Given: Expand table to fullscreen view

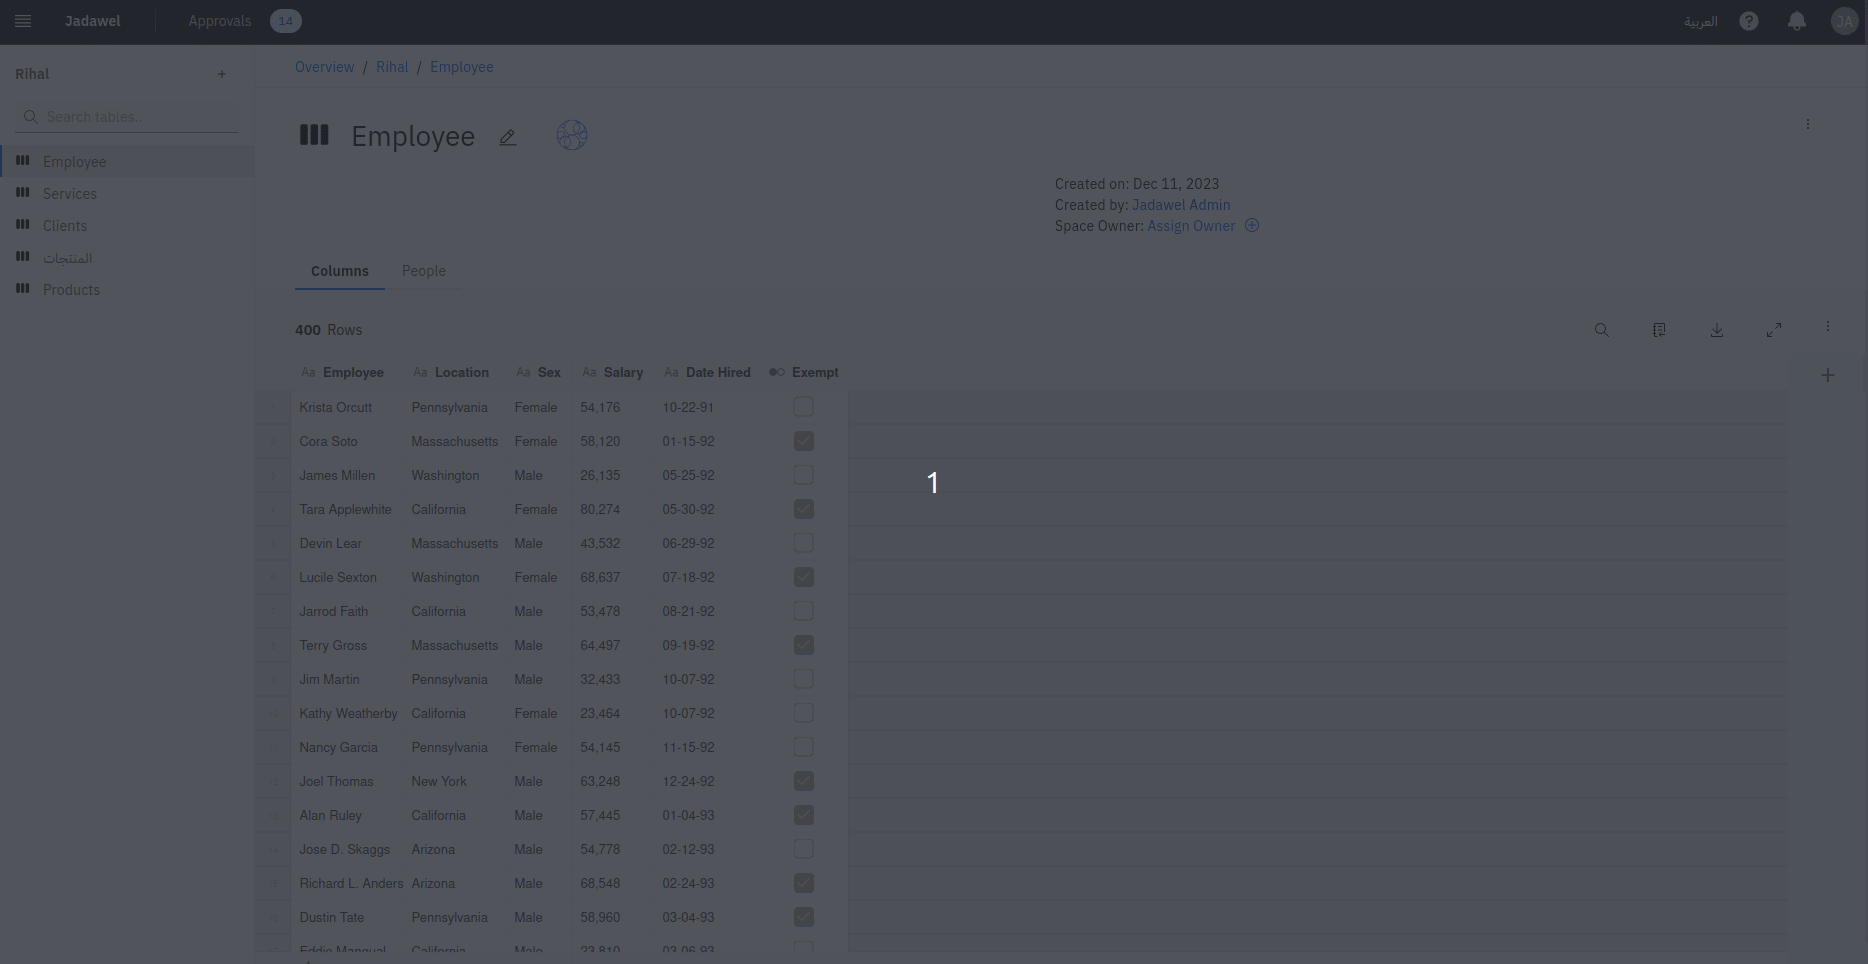Looking at the screenshot, I should pyautogui.click(x=1773, y=330).
